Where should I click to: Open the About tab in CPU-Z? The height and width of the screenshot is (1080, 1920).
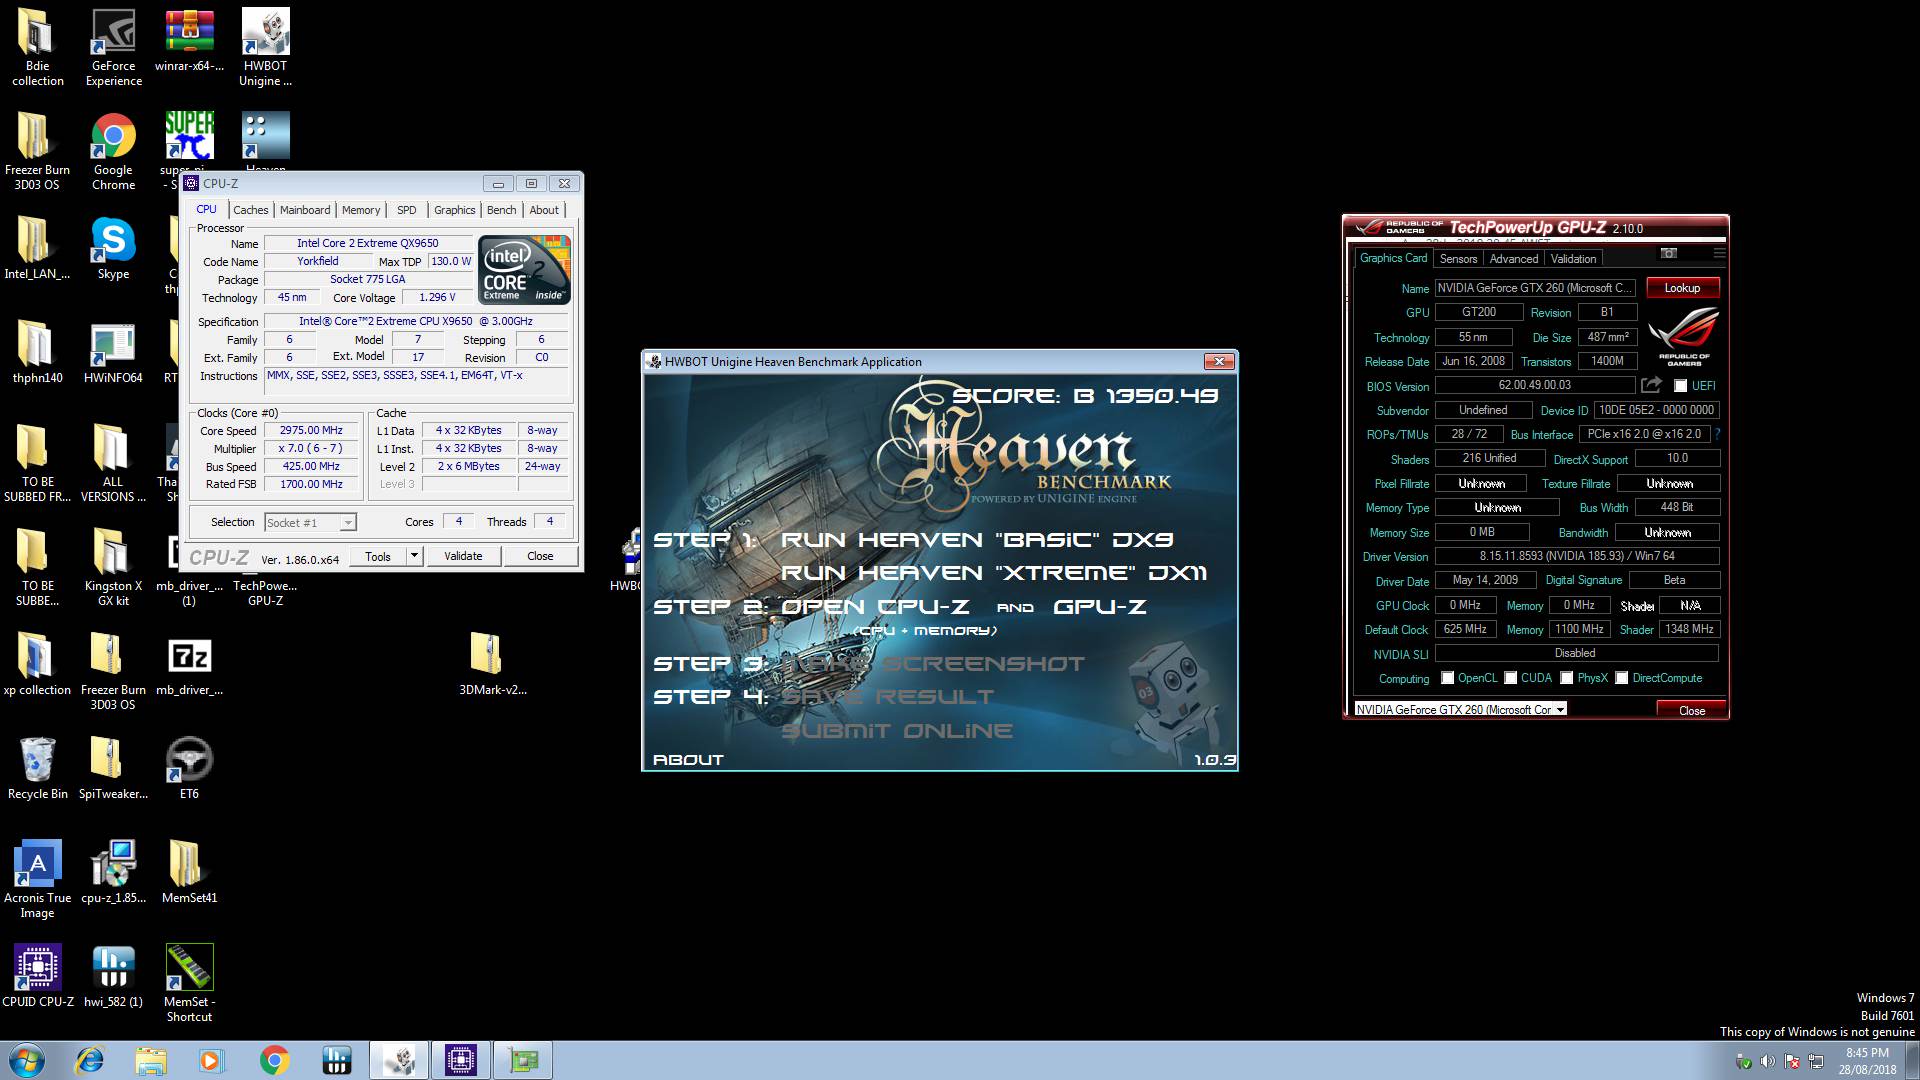tap(544, 210)
